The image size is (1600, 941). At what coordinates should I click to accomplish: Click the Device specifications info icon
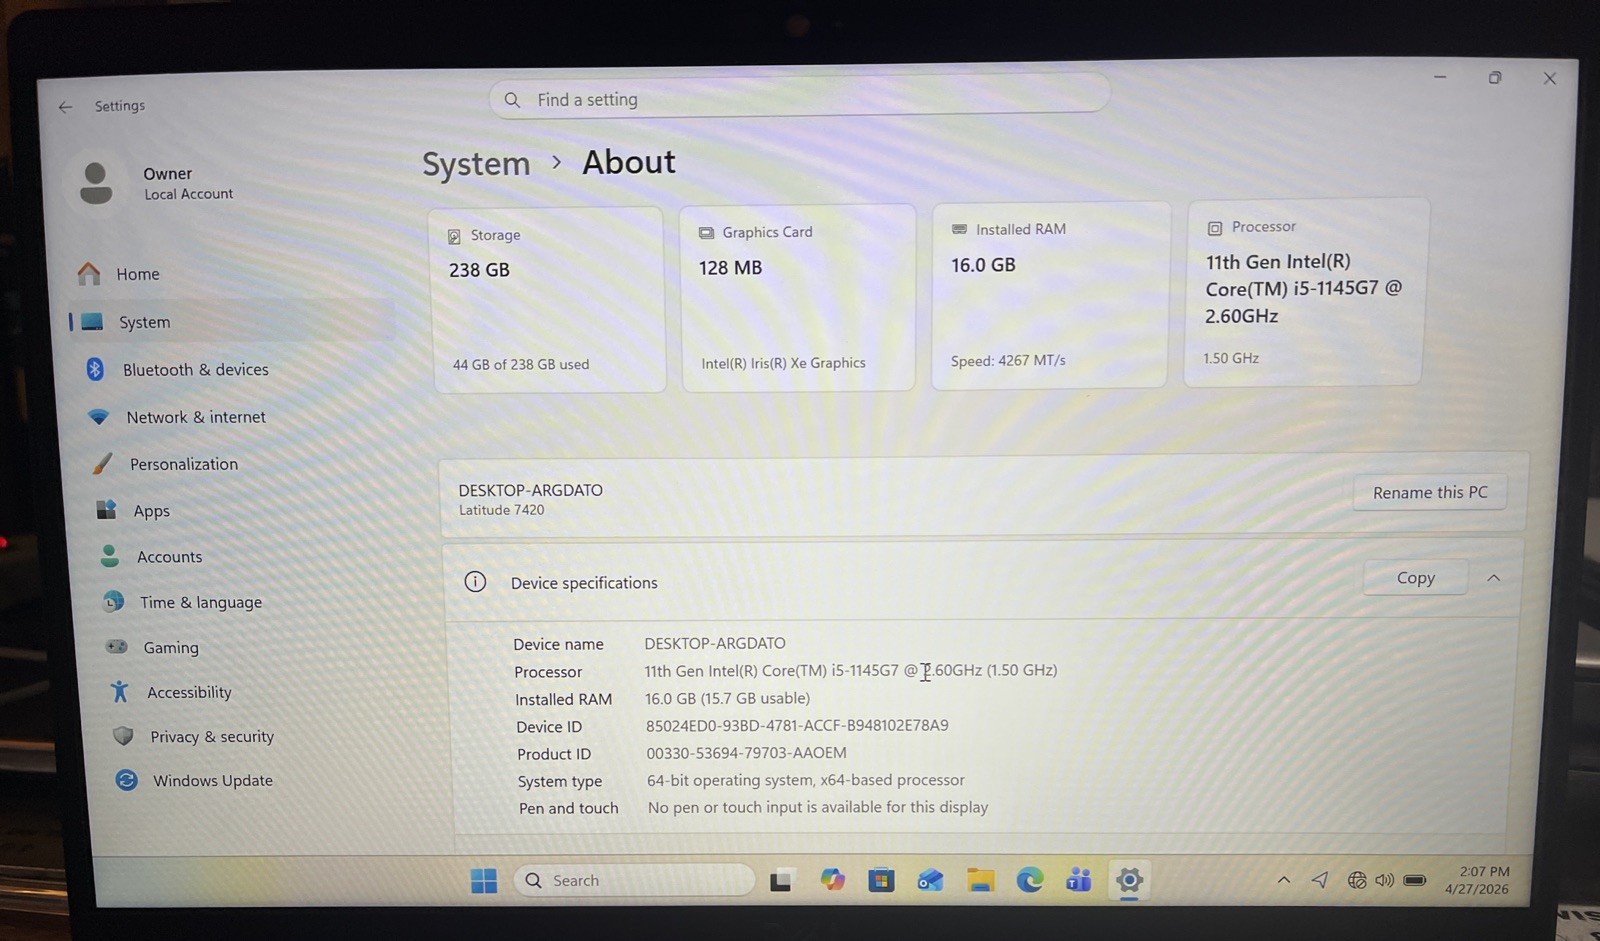click(x=475, y=582)
